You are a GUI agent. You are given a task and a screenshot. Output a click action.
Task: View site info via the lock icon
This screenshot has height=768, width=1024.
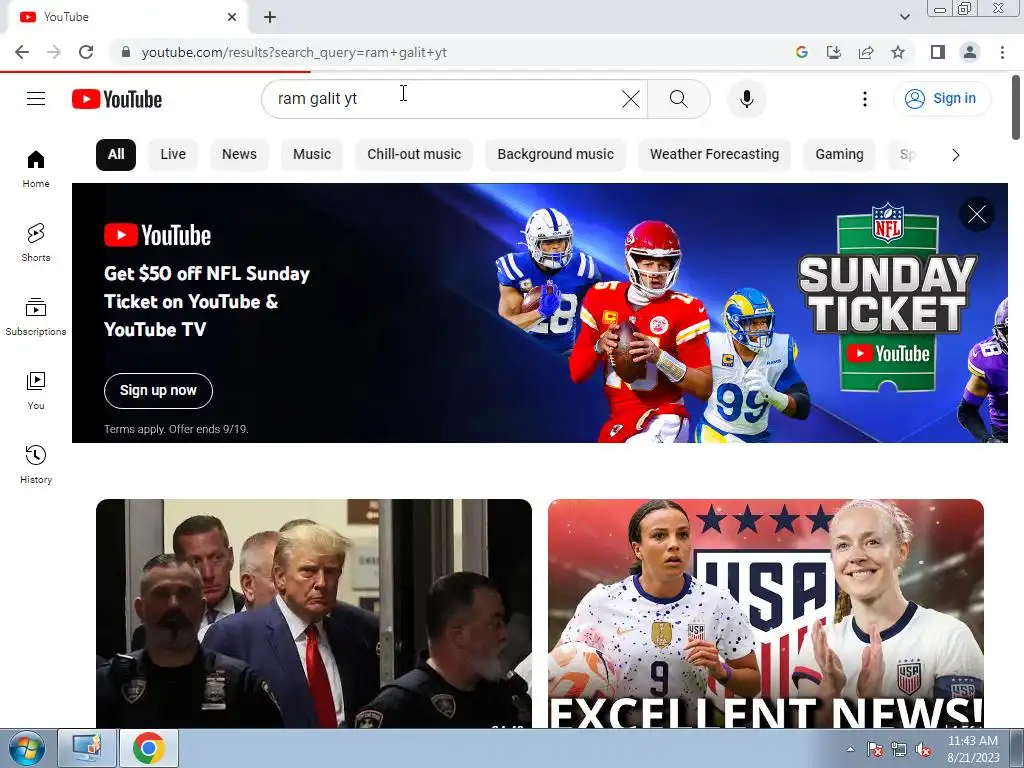pyautogui.click(x=126, y=52)
